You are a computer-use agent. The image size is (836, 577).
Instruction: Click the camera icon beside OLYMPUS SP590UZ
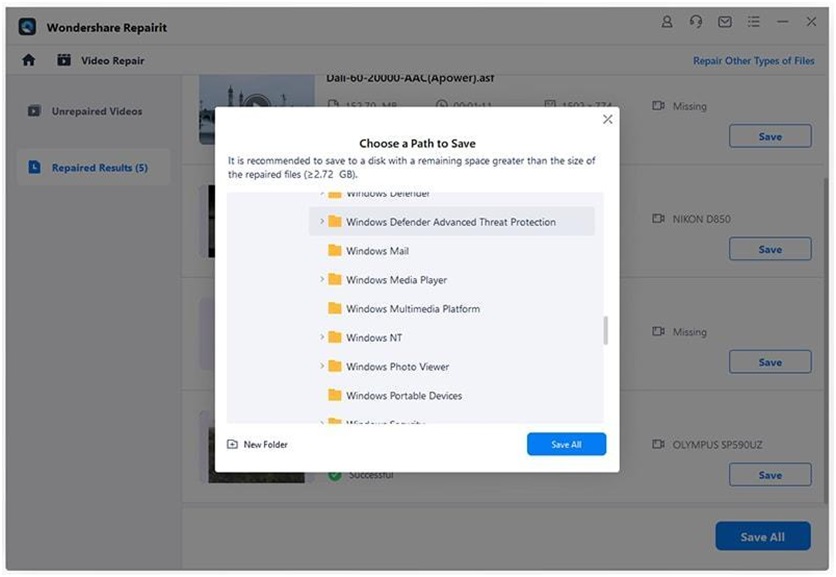pyautogui.click(x=658, y=444)
